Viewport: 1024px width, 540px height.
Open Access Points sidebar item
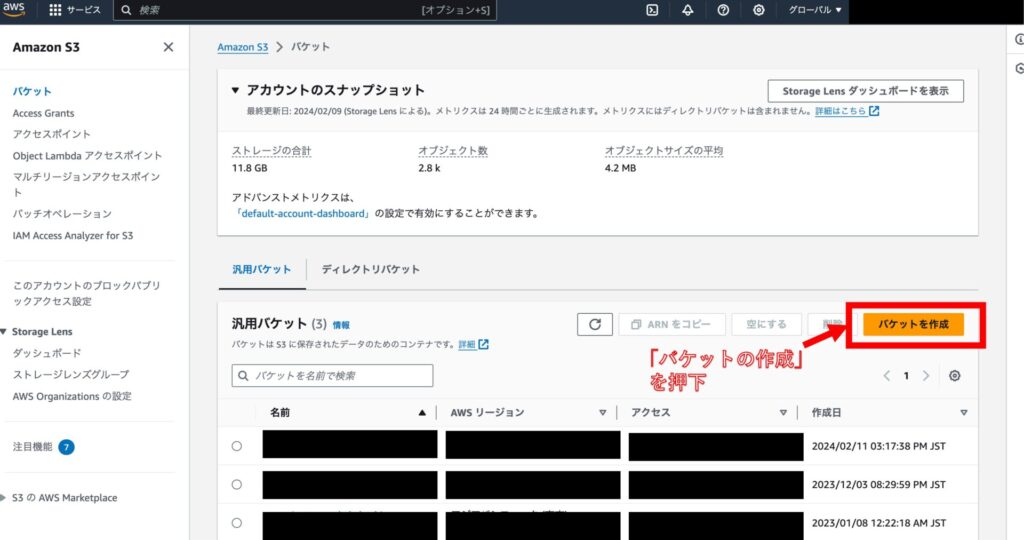pos(52,134)
